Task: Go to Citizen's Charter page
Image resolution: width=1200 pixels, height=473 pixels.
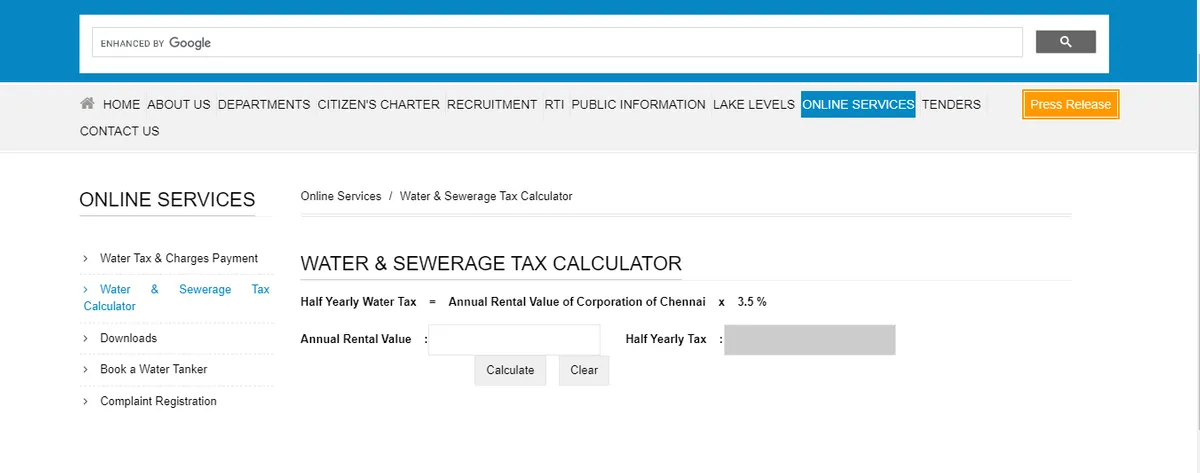Action: pos(378,104)
